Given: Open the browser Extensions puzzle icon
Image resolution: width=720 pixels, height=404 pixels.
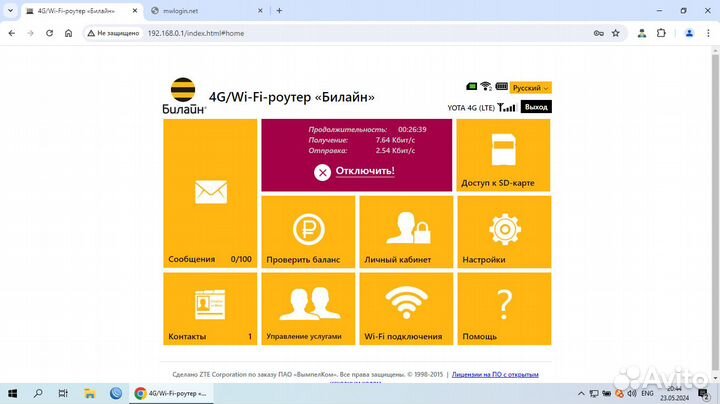Looking at the screenshot, I should click(x=661, y=33).
